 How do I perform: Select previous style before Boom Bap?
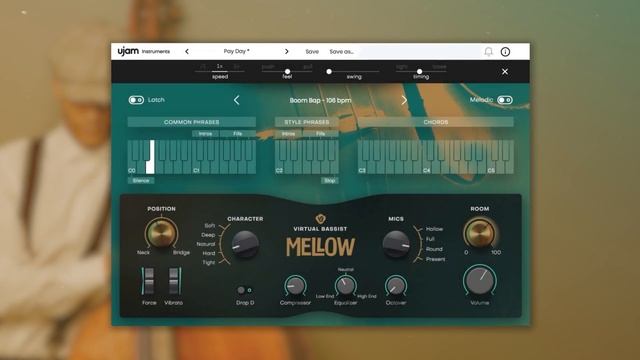(236, 100)
